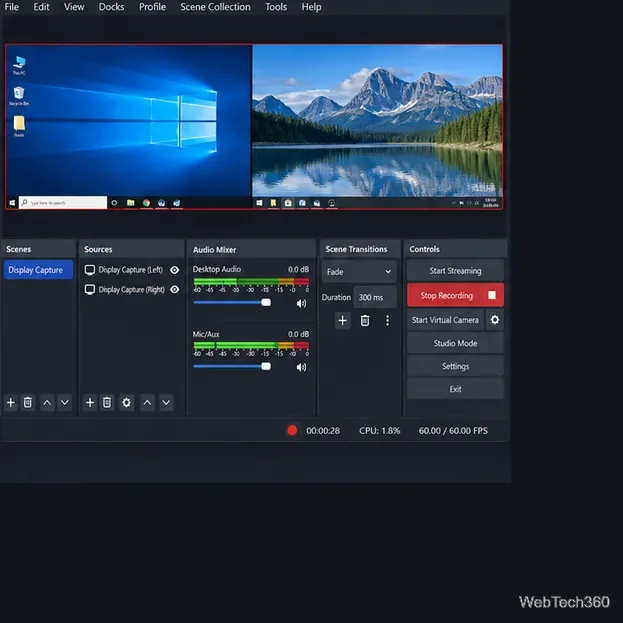Viewport: 623px width, 623px height.
Task: Click Start Streaming button
Action: [455, 271]
